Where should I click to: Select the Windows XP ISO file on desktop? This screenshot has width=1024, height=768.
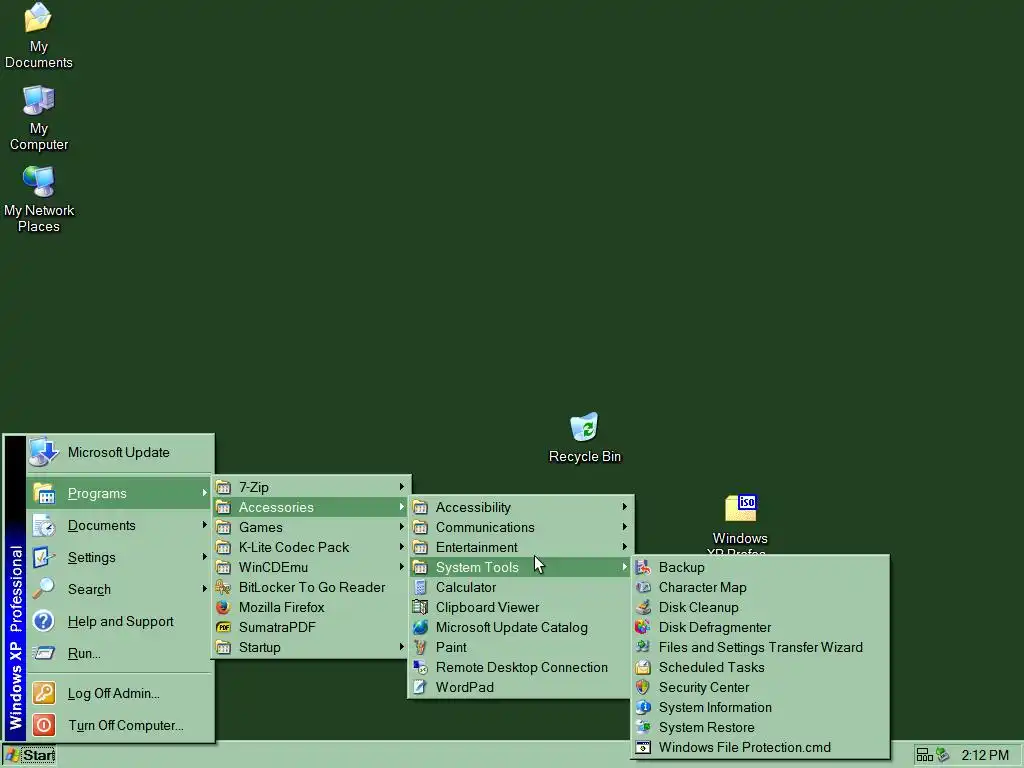[740, 508]
